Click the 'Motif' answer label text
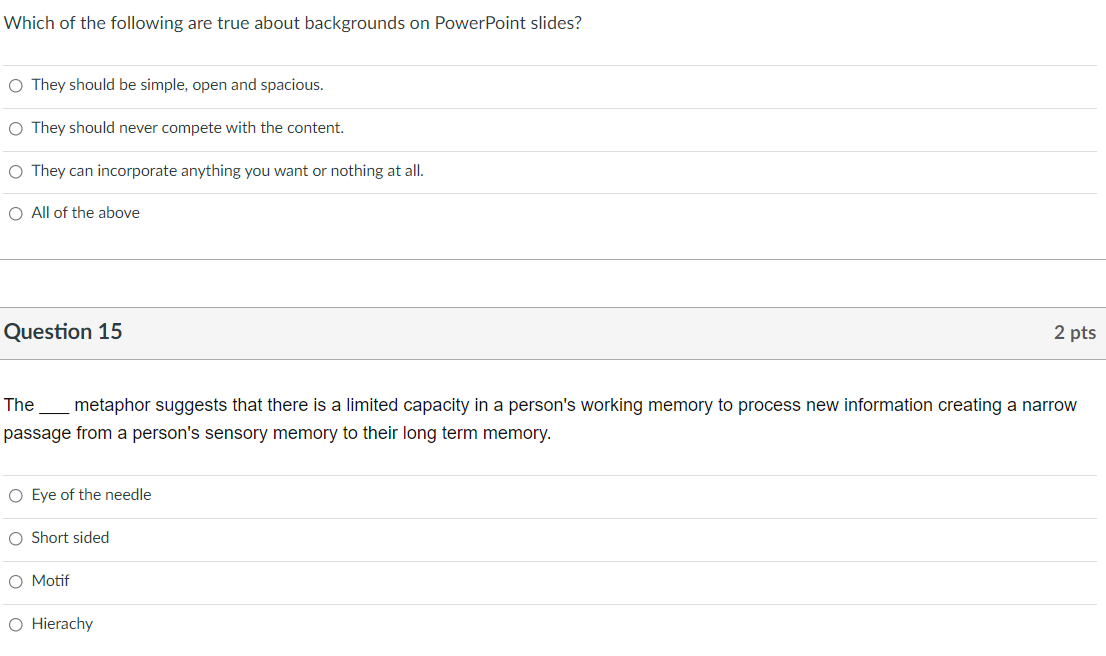Screen dimensions: 1106x656 coord(51,580)
